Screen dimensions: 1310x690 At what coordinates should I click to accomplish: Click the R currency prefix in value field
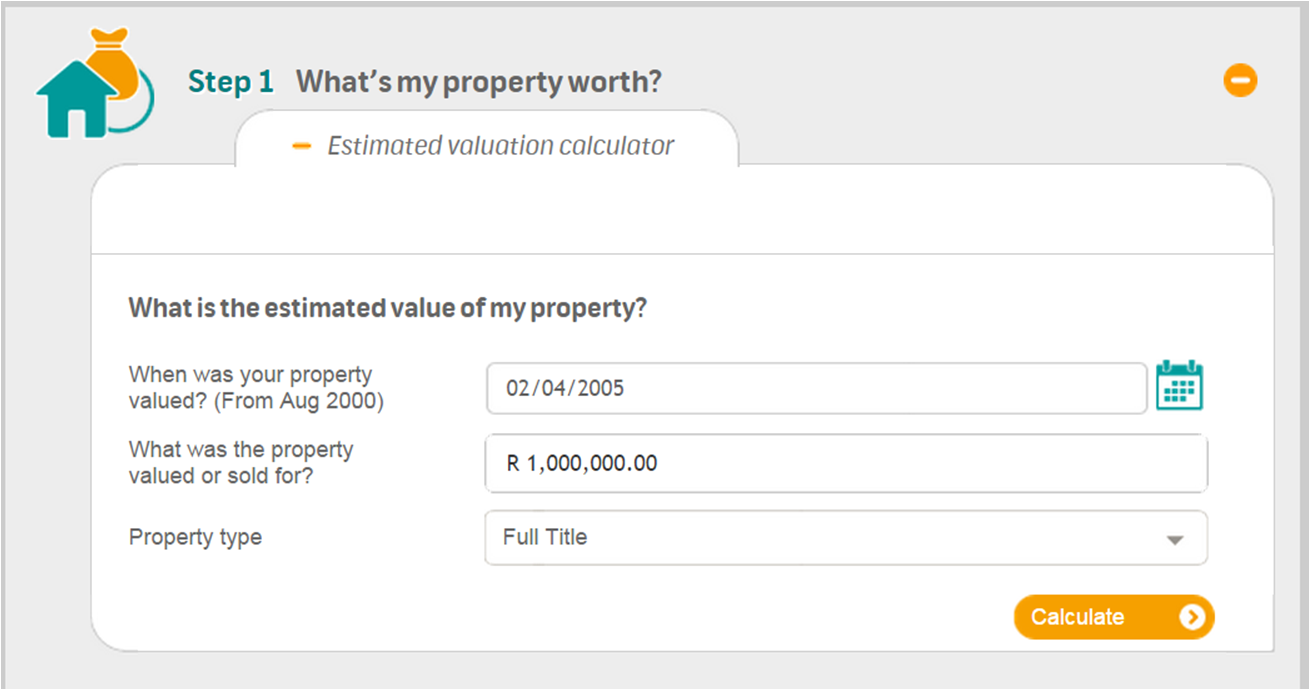pyautogui.click(x=513, y=464)
